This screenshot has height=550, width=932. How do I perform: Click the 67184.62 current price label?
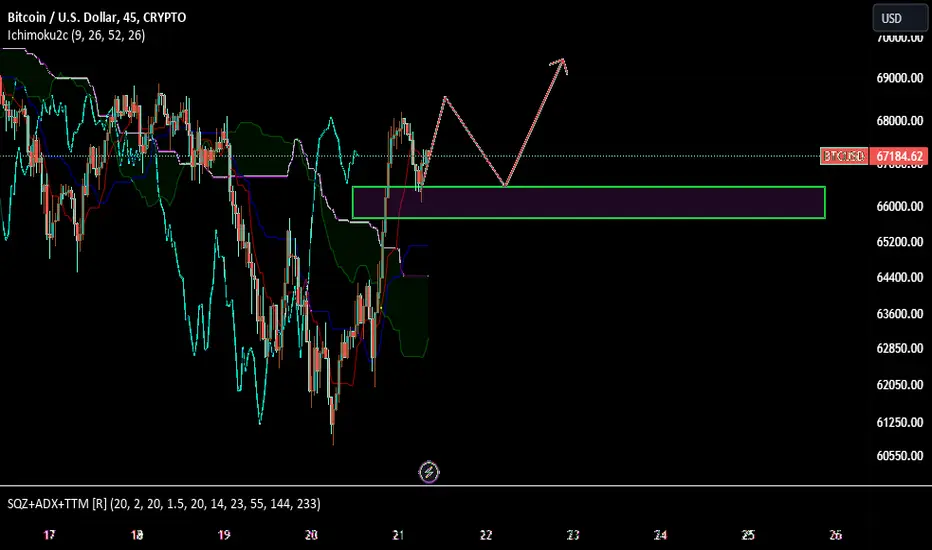coord(899,156)
